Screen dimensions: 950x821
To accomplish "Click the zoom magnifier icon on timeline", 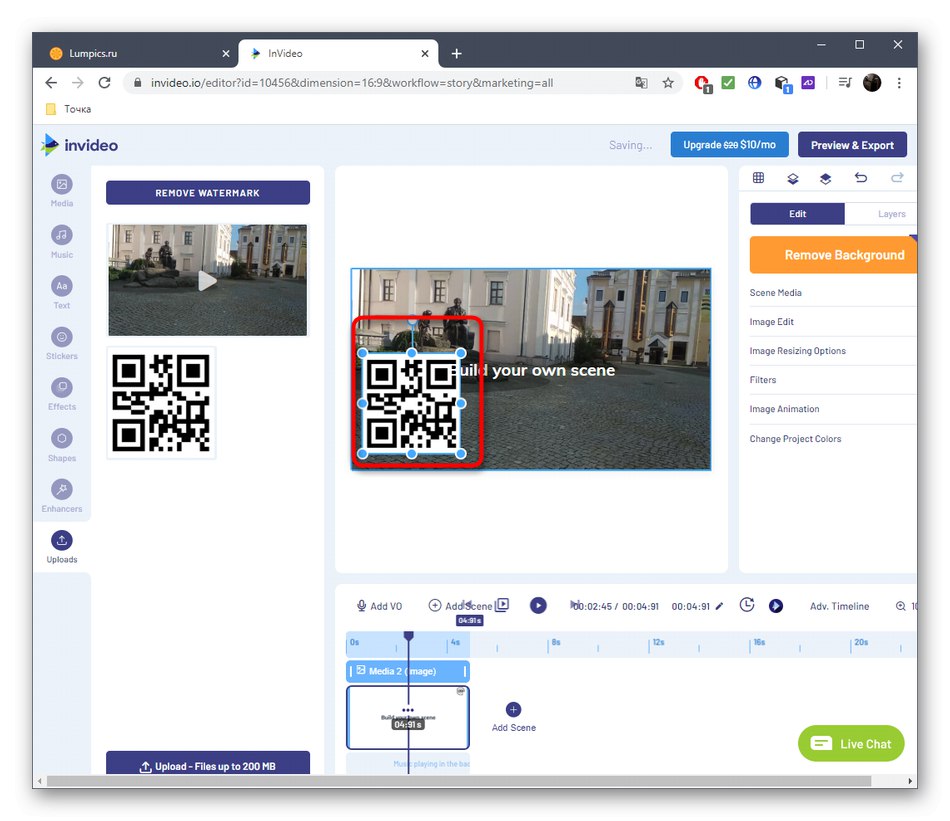I will (901, 606).
